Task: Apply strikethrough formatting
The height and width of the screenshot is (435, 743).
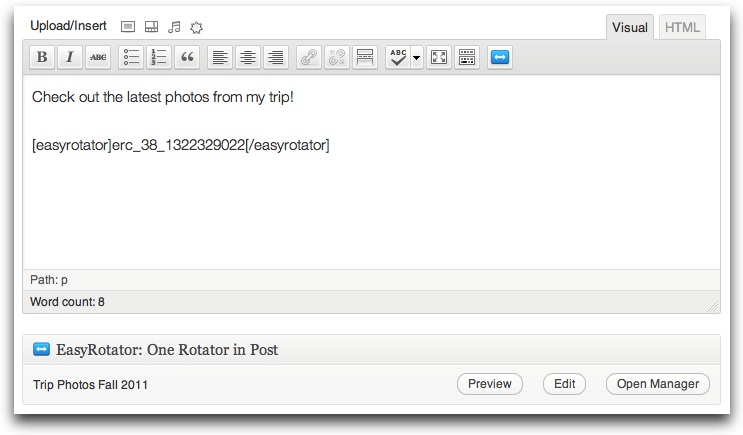Action: tap(98, 58)
